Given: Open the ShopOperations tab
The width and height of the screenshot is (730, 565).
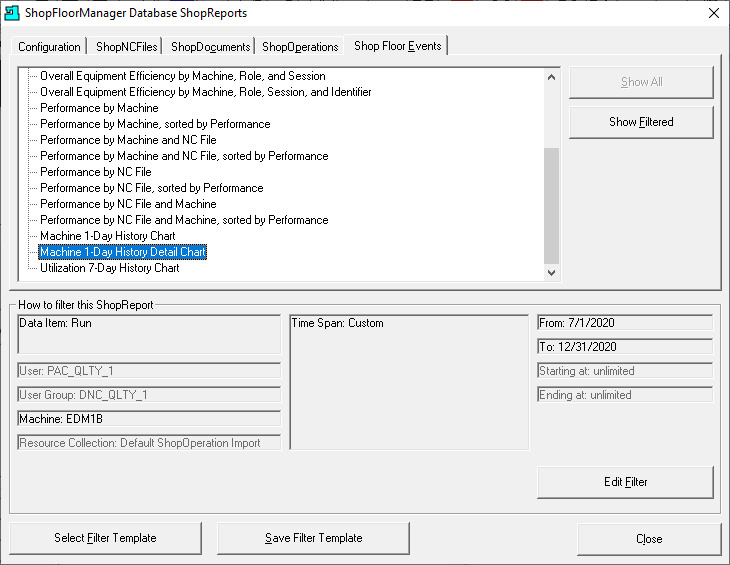Looking at the screenshot, I should (x=300, y=47).
